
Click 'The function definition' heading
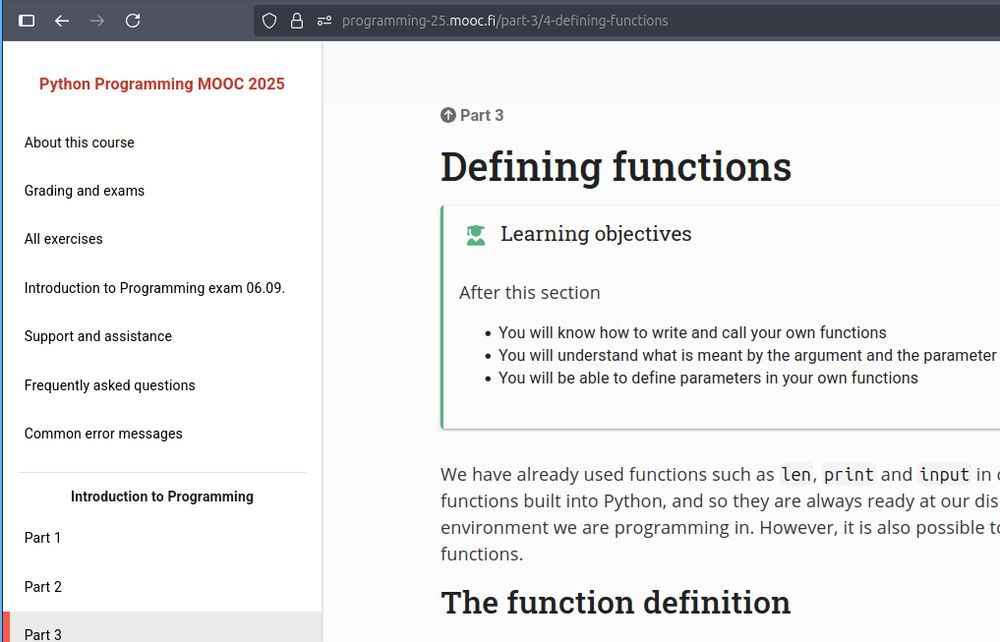pyautogui.click(x=615, y=603)
